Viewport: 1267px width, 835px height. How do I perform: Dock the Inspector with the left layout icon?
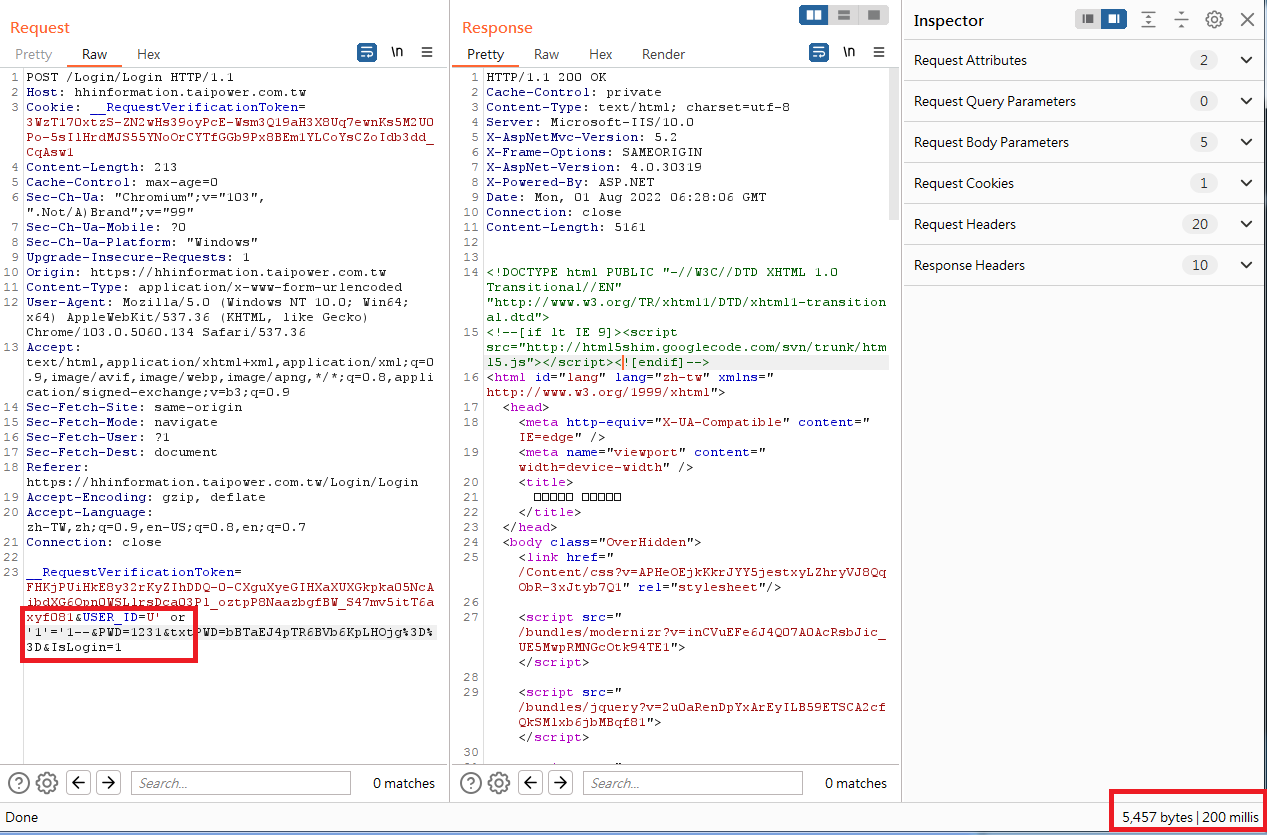pyautogui.click(x=1088, y=20)
